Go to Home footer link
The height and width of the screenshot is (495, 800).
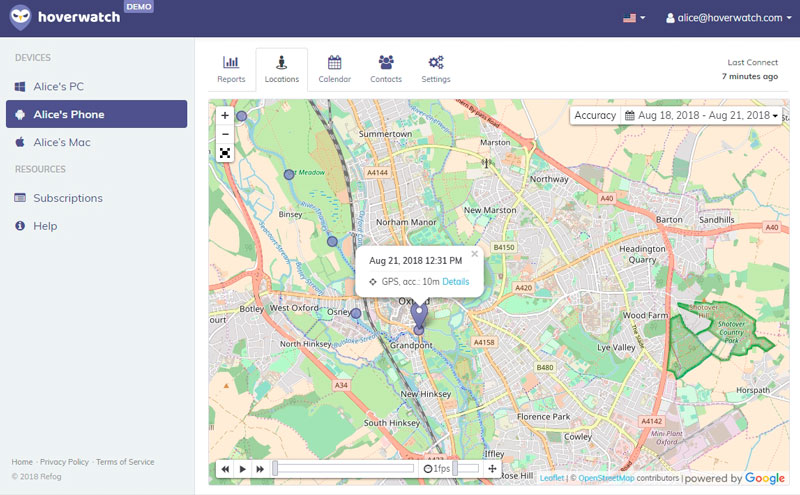(22, 462)
